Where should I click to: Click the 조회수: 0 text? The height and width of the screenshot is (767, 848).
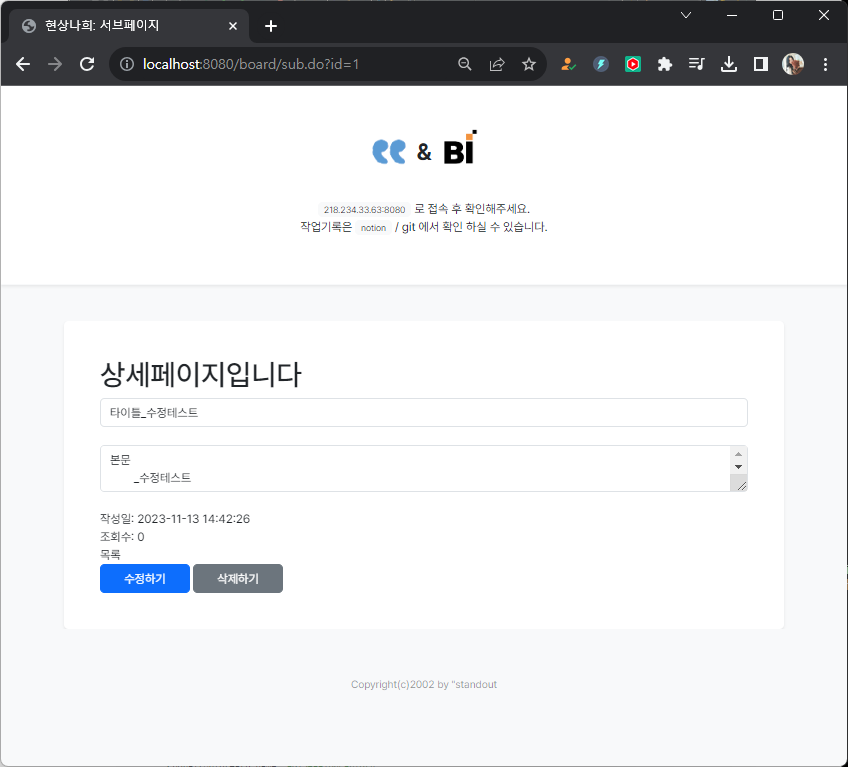pyautogui.click(x=122, y=537)
